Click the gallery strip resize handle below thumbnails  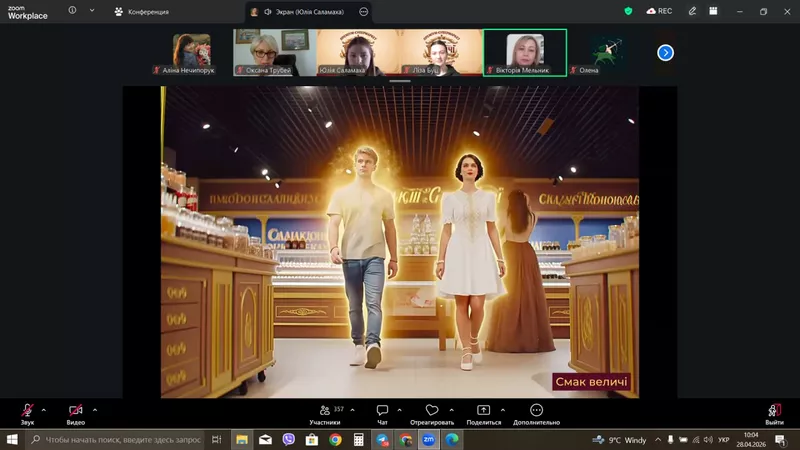click(399, 81)
